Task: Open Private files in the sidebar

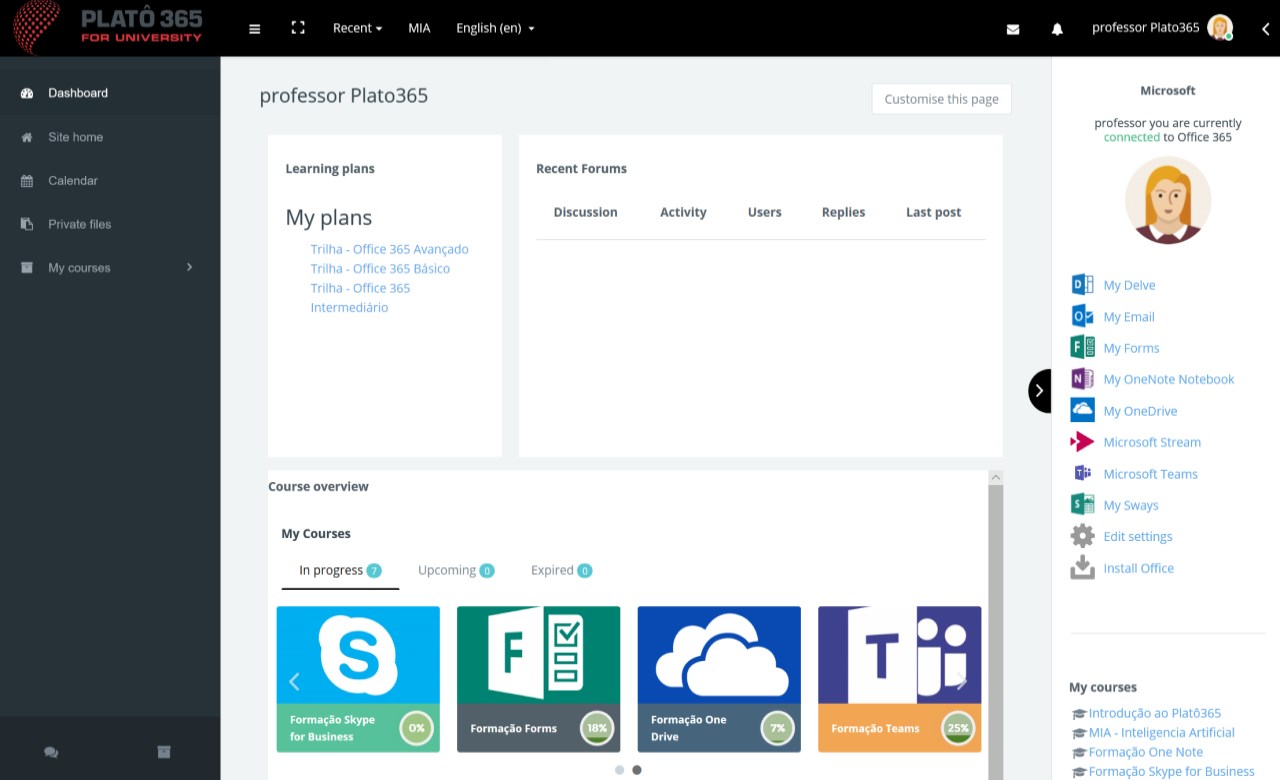Action: tap(110, 224)
